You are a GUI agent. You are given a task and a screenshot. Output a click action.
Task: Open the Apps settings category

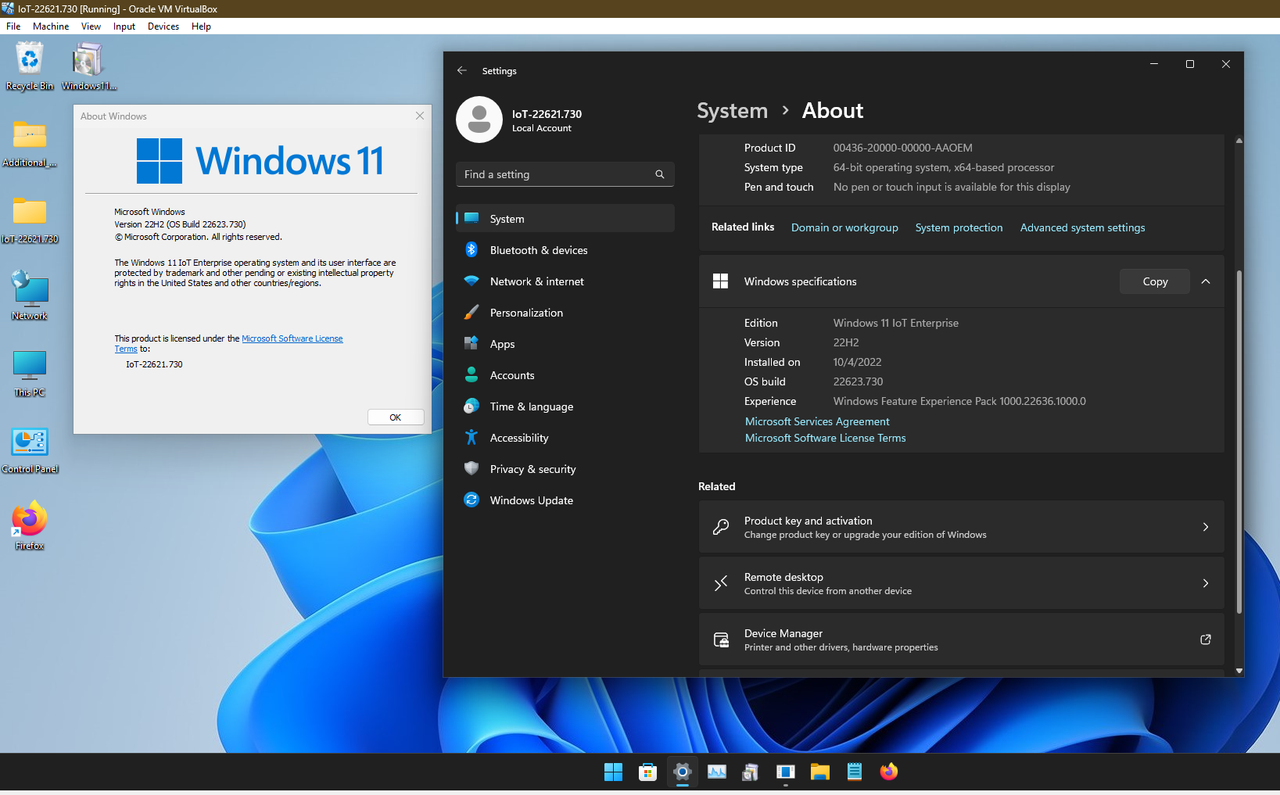tap(565, 344)
